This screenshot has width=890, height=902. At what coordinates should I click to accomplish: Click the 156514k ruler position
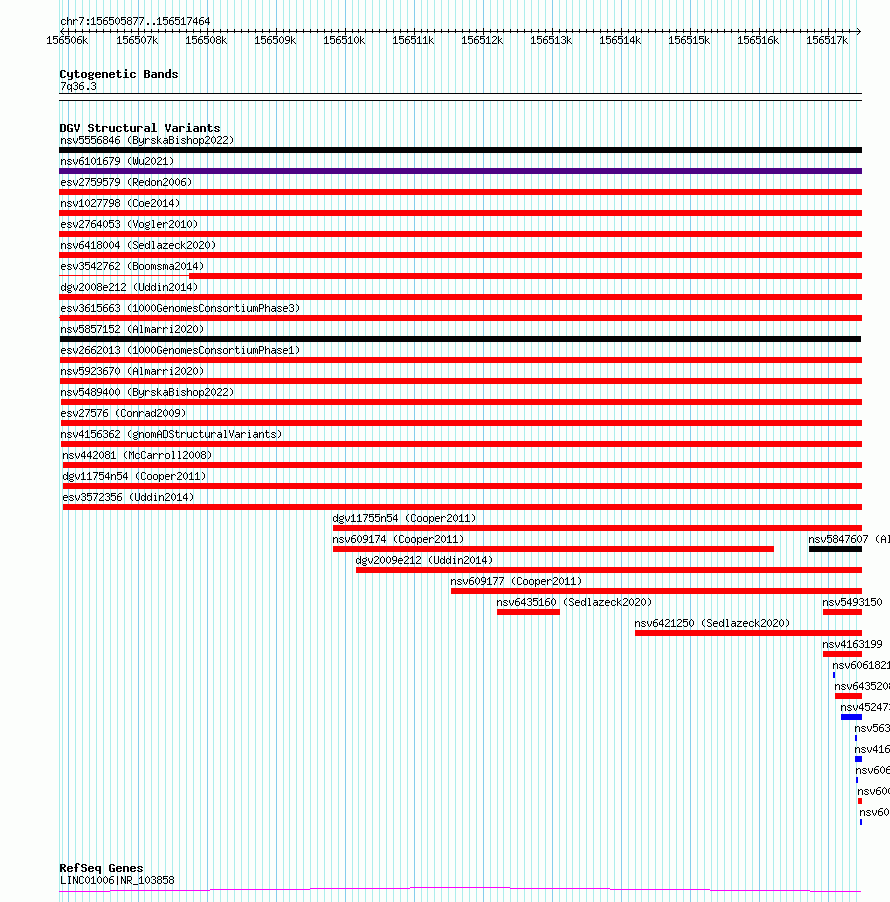620,40
